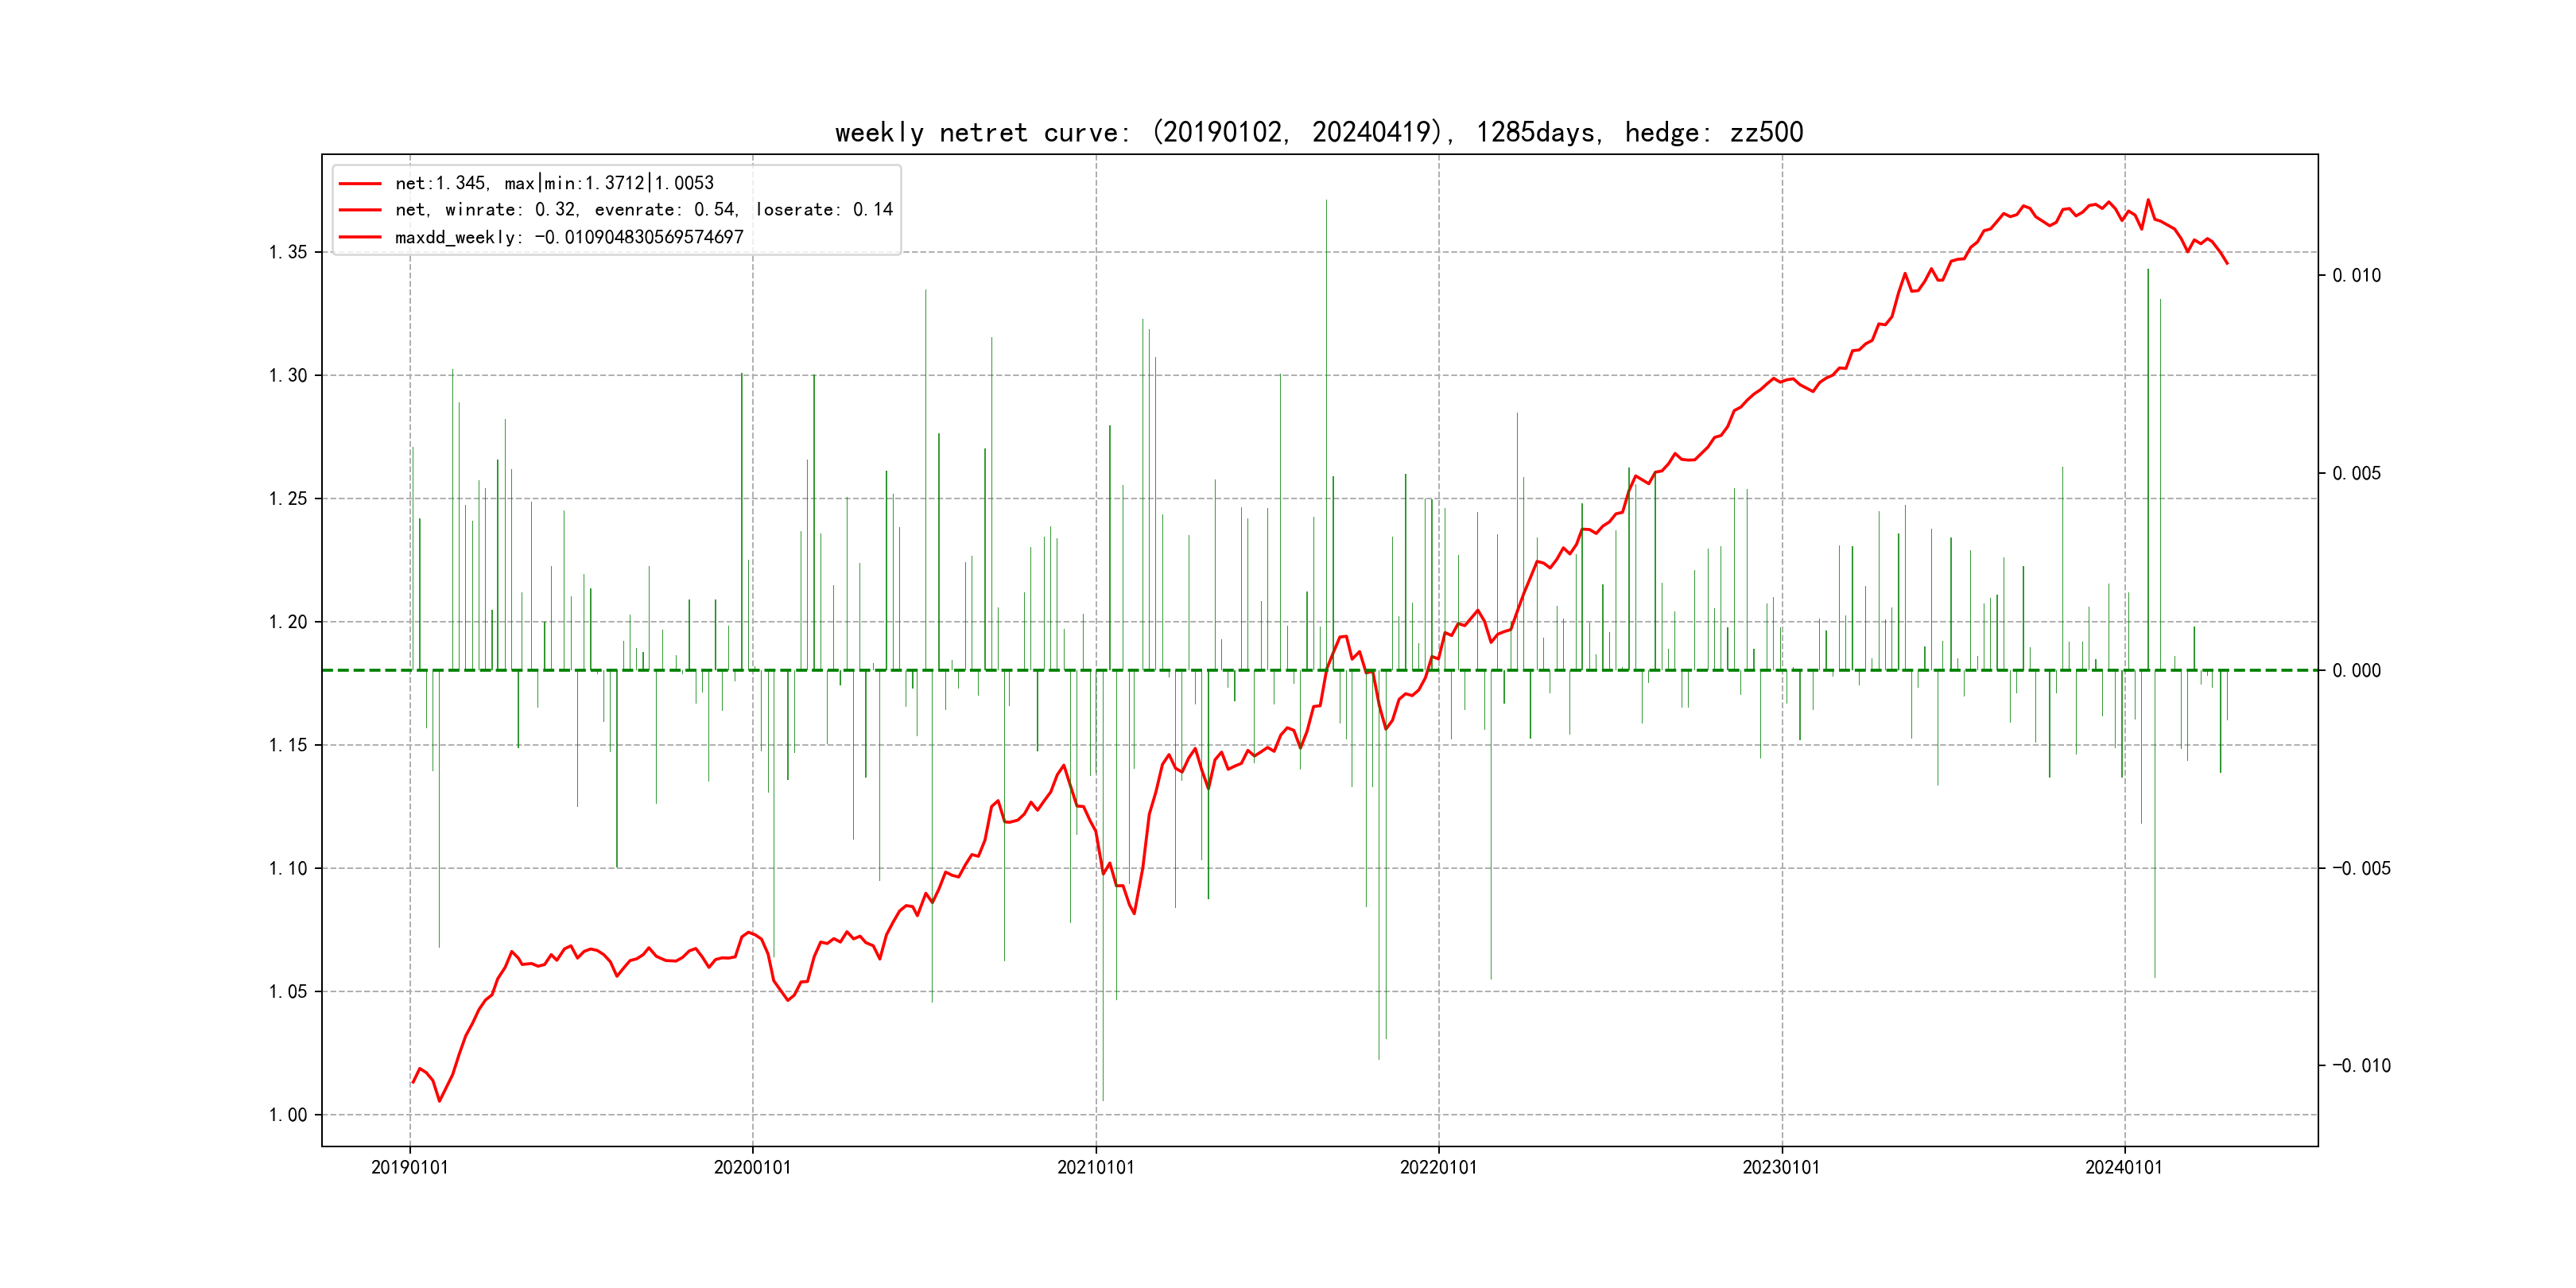Click the 1.10 left axis tick label

[288, 868]
